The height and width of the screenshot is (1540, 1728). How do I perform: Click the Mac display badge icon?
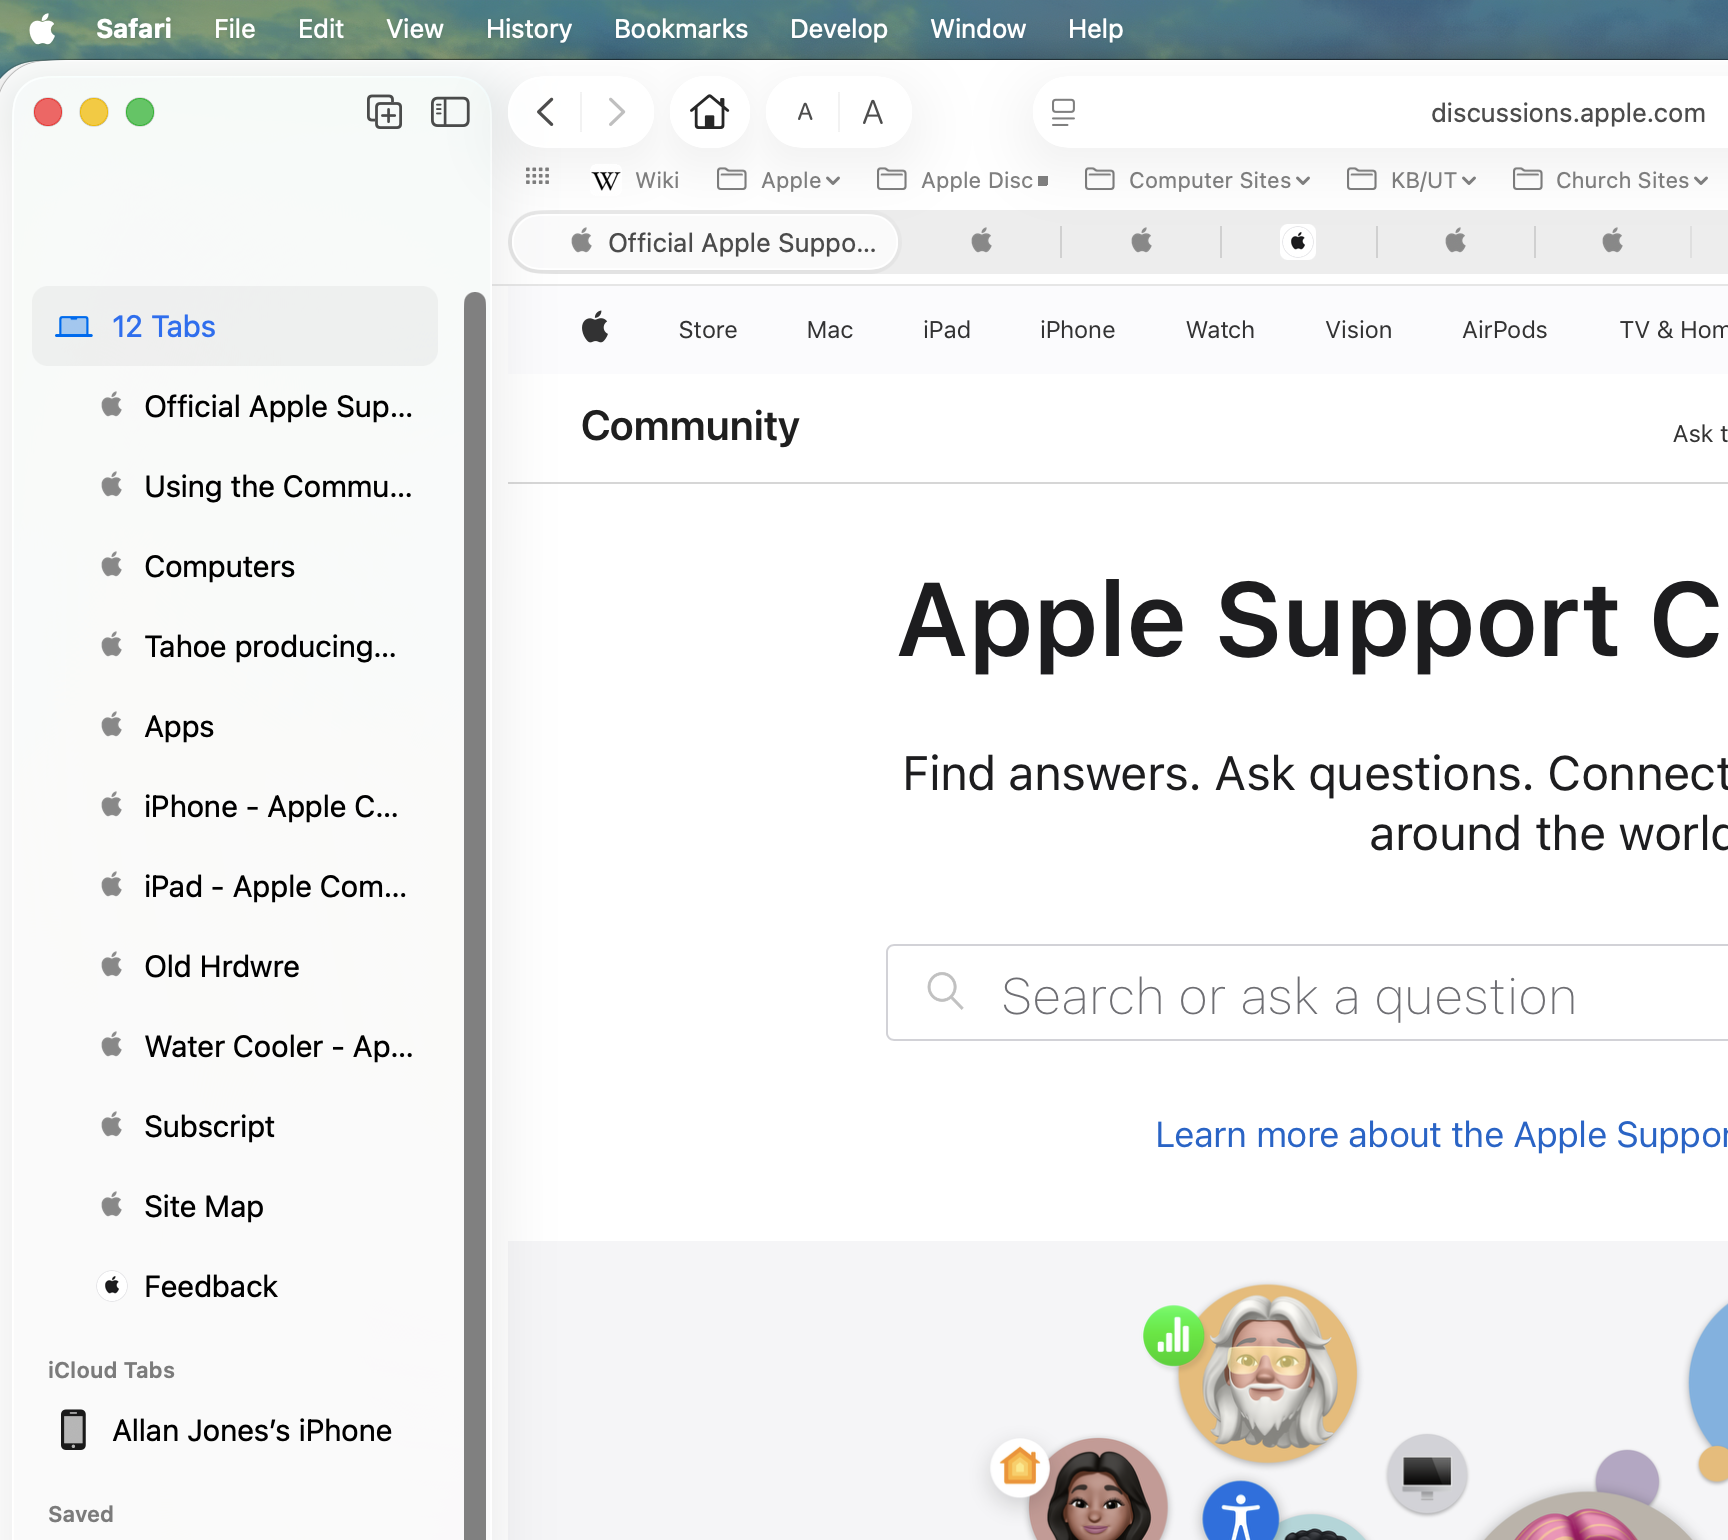[1427, 1474]
